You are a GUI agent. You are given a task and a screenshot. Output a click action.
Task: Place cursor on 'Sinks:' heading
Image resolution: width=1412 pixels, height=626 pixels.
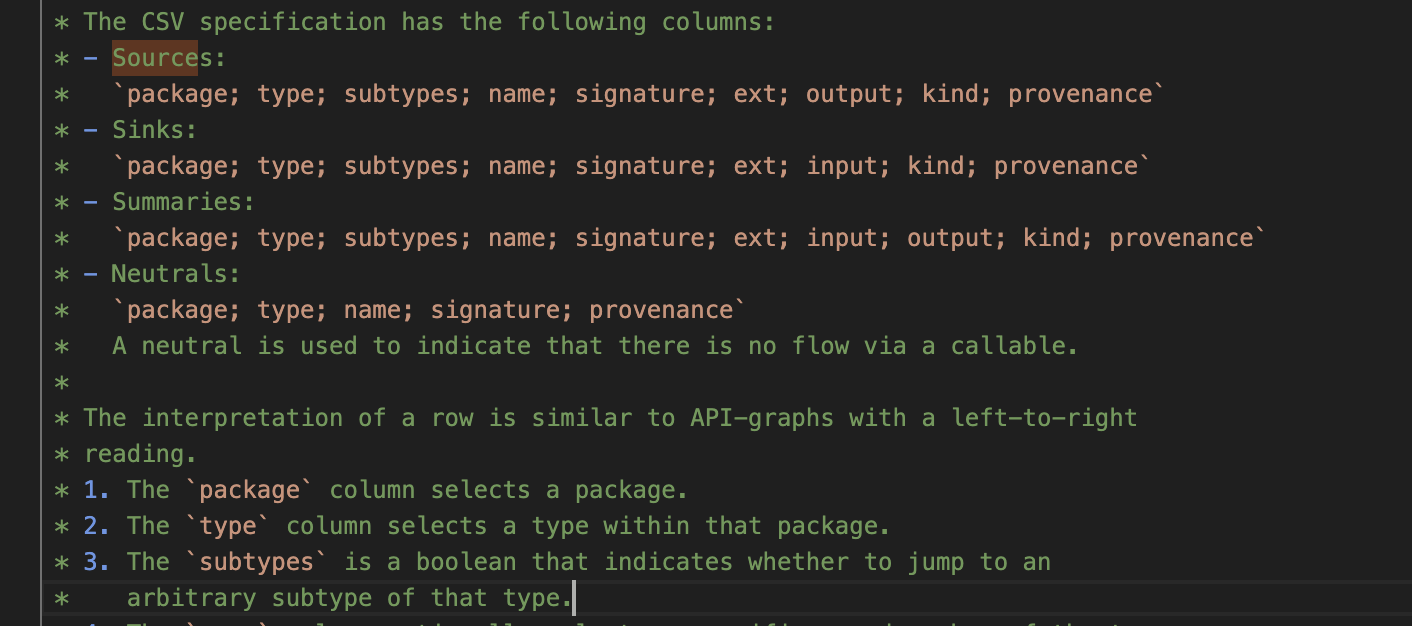tap(155, 130)
